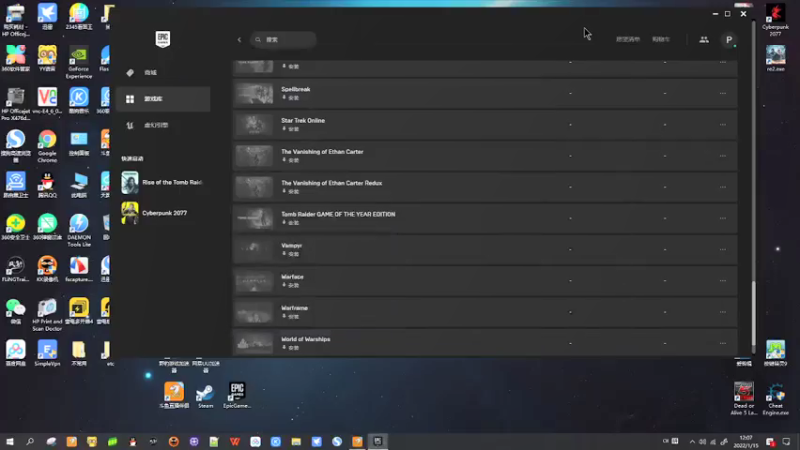Open SimpleVpn desktop shortcut

pos(47,354)
